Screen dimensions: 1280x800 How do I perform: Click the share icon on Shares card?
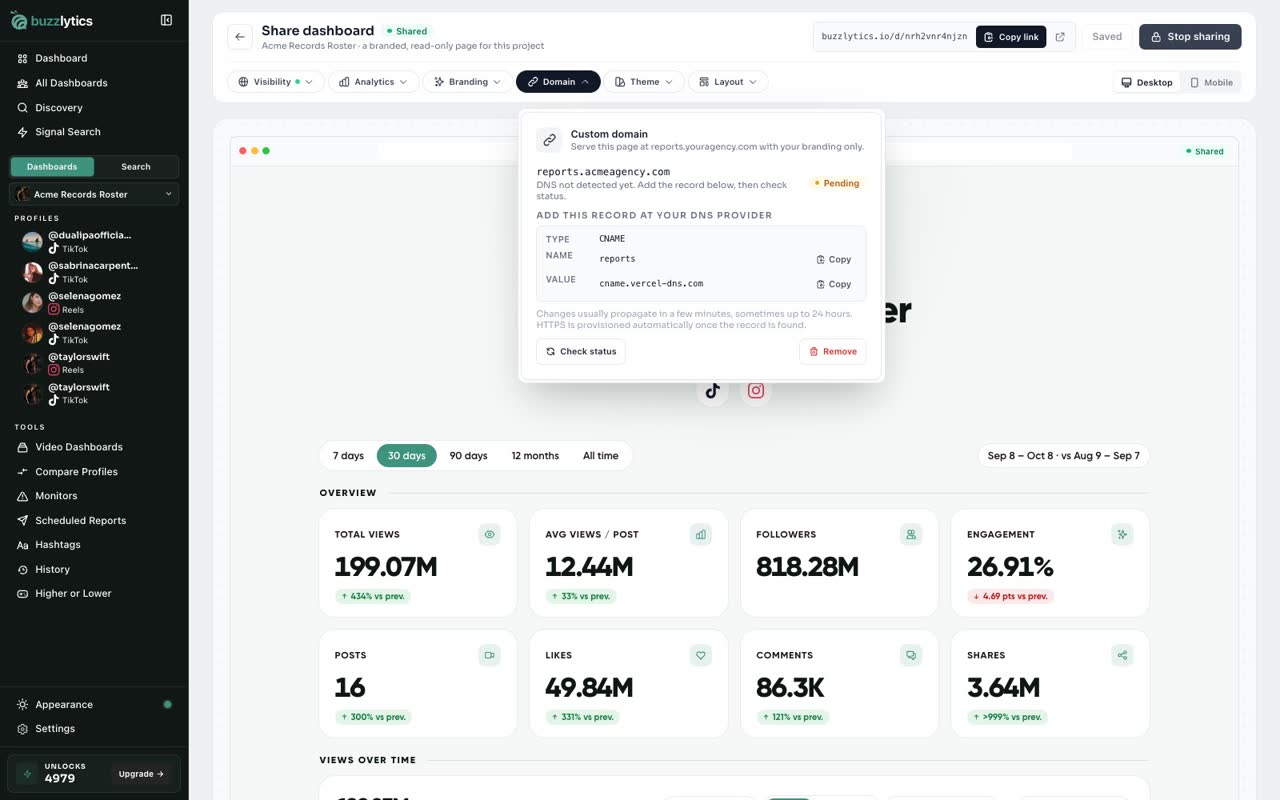click(1122, 656)
